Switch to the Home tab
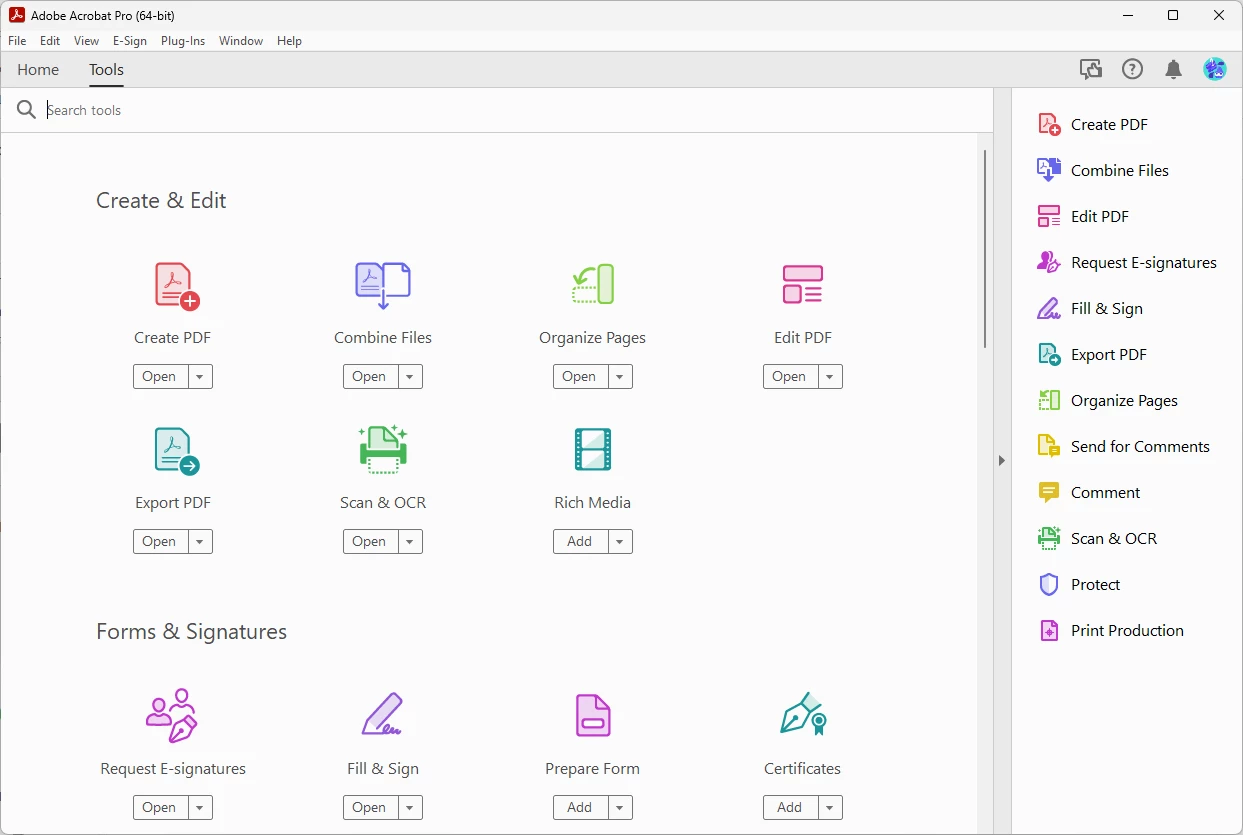Image resolution: width=1243 pixels, height=835 pixels. (38, 70)
